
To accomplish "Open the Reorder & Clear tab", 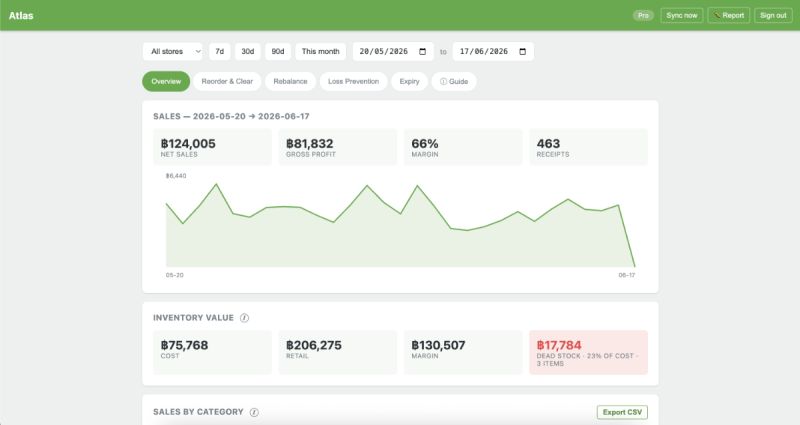I will click(227, 82).
